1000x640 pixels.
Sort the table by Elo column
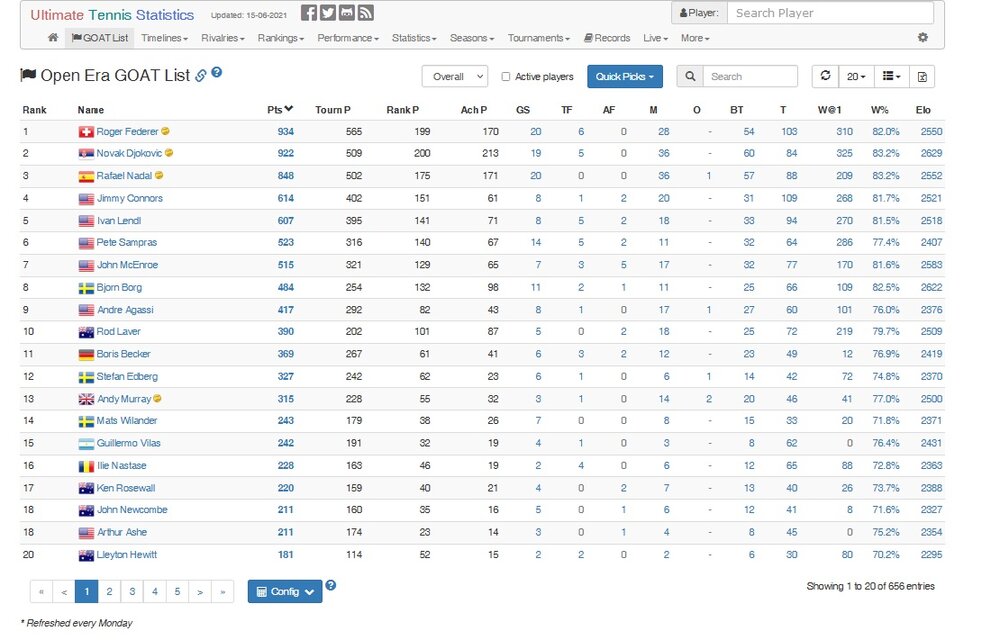coord(923,110)
